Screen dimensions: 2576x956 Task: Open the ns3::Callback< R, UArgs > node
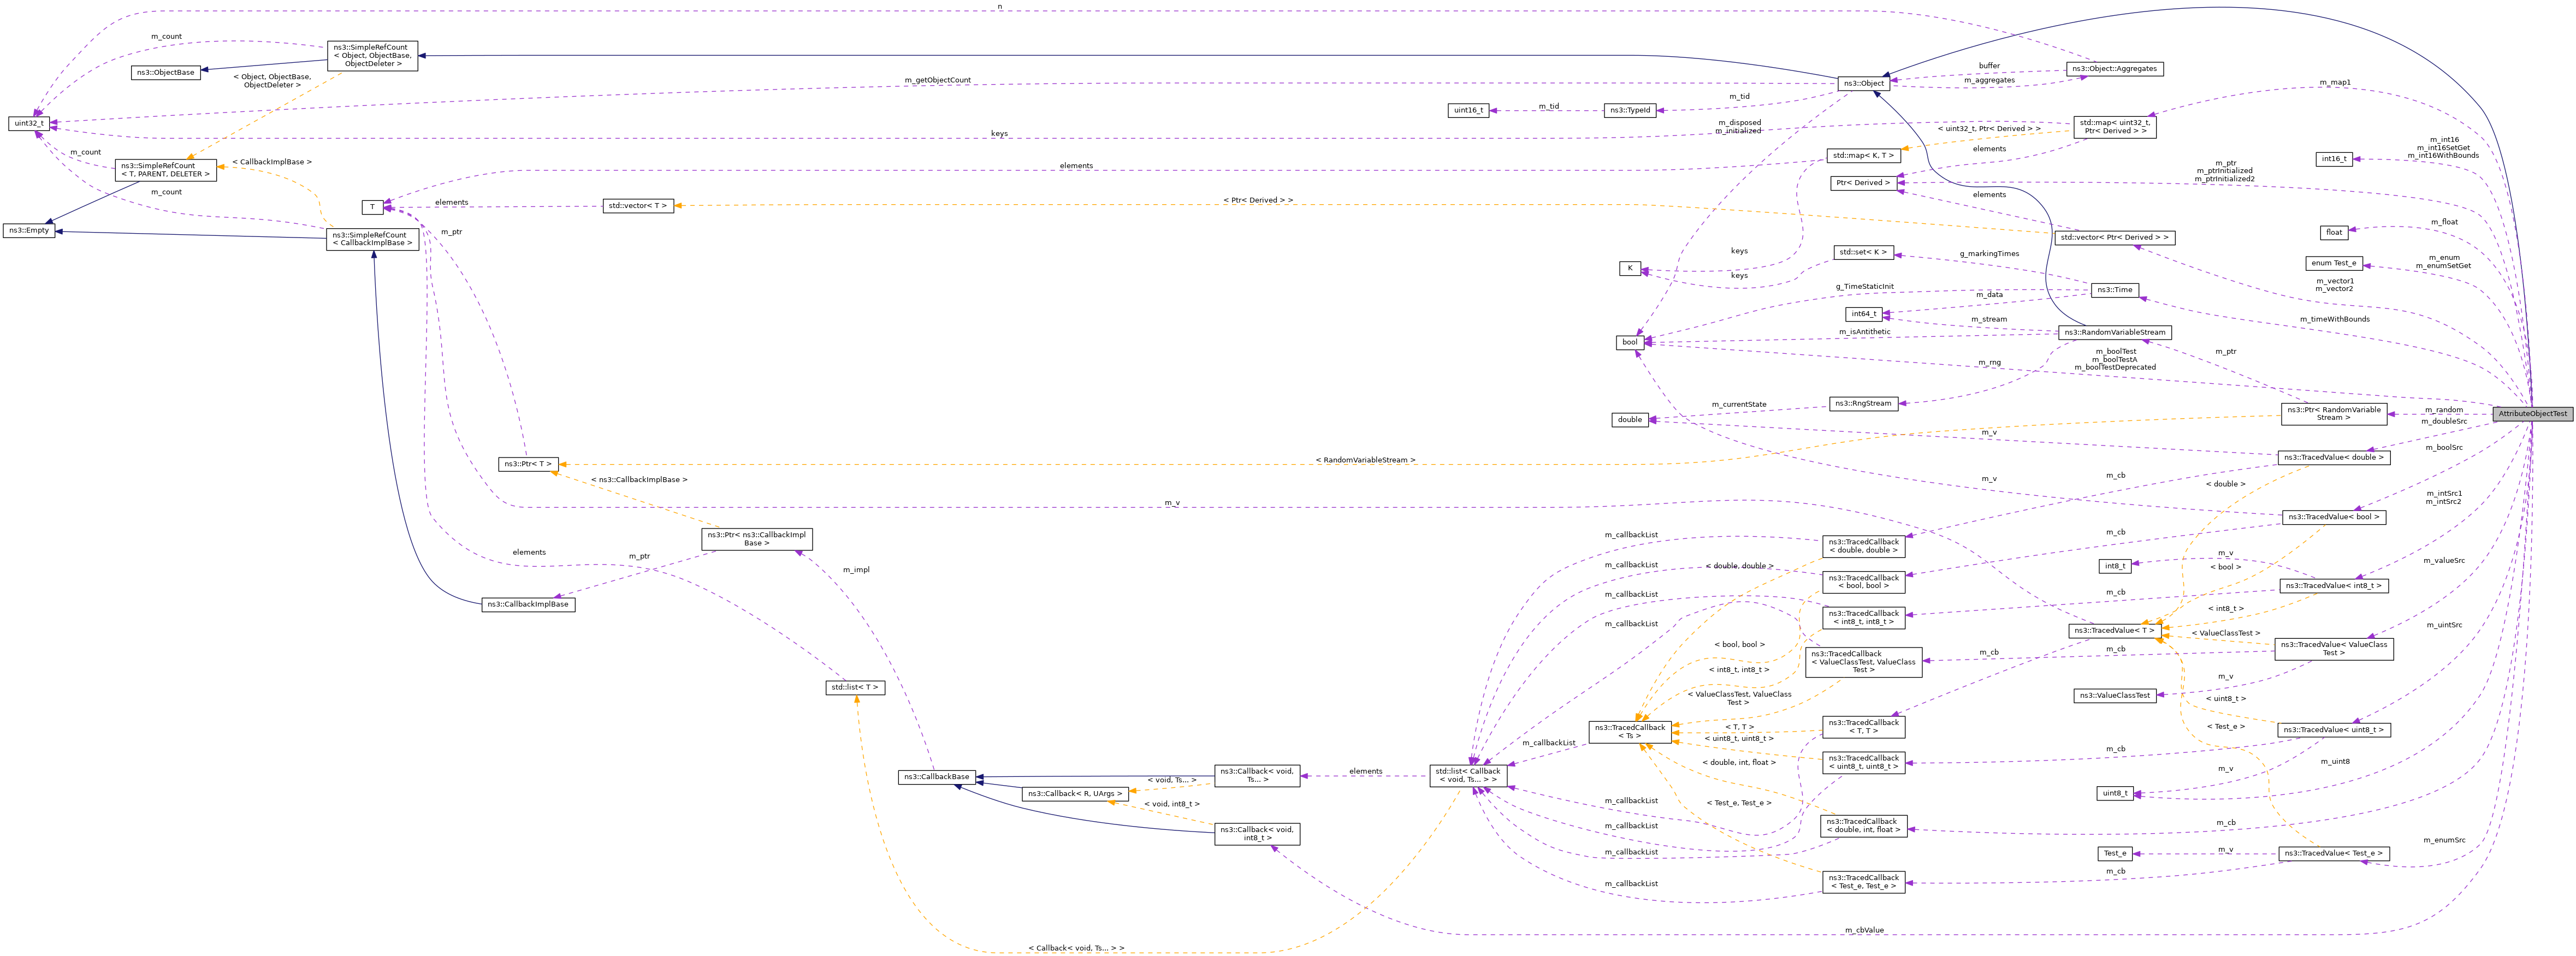(x=1075, y=793)
